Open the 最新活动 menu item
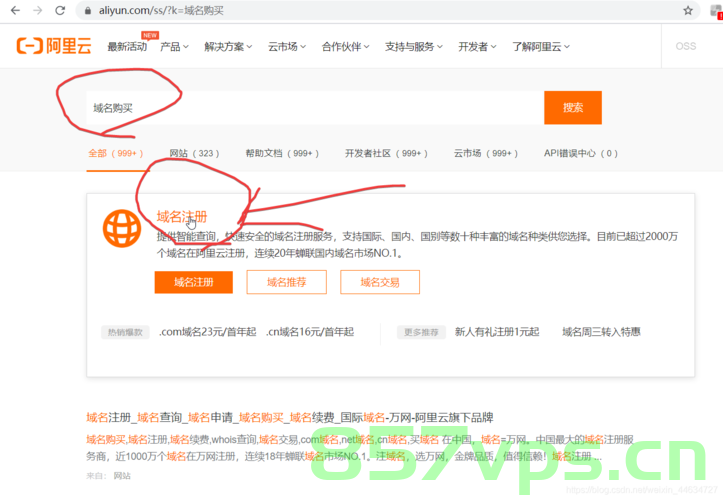The height and width of the screenshot is (500, 723). (127, 47)
